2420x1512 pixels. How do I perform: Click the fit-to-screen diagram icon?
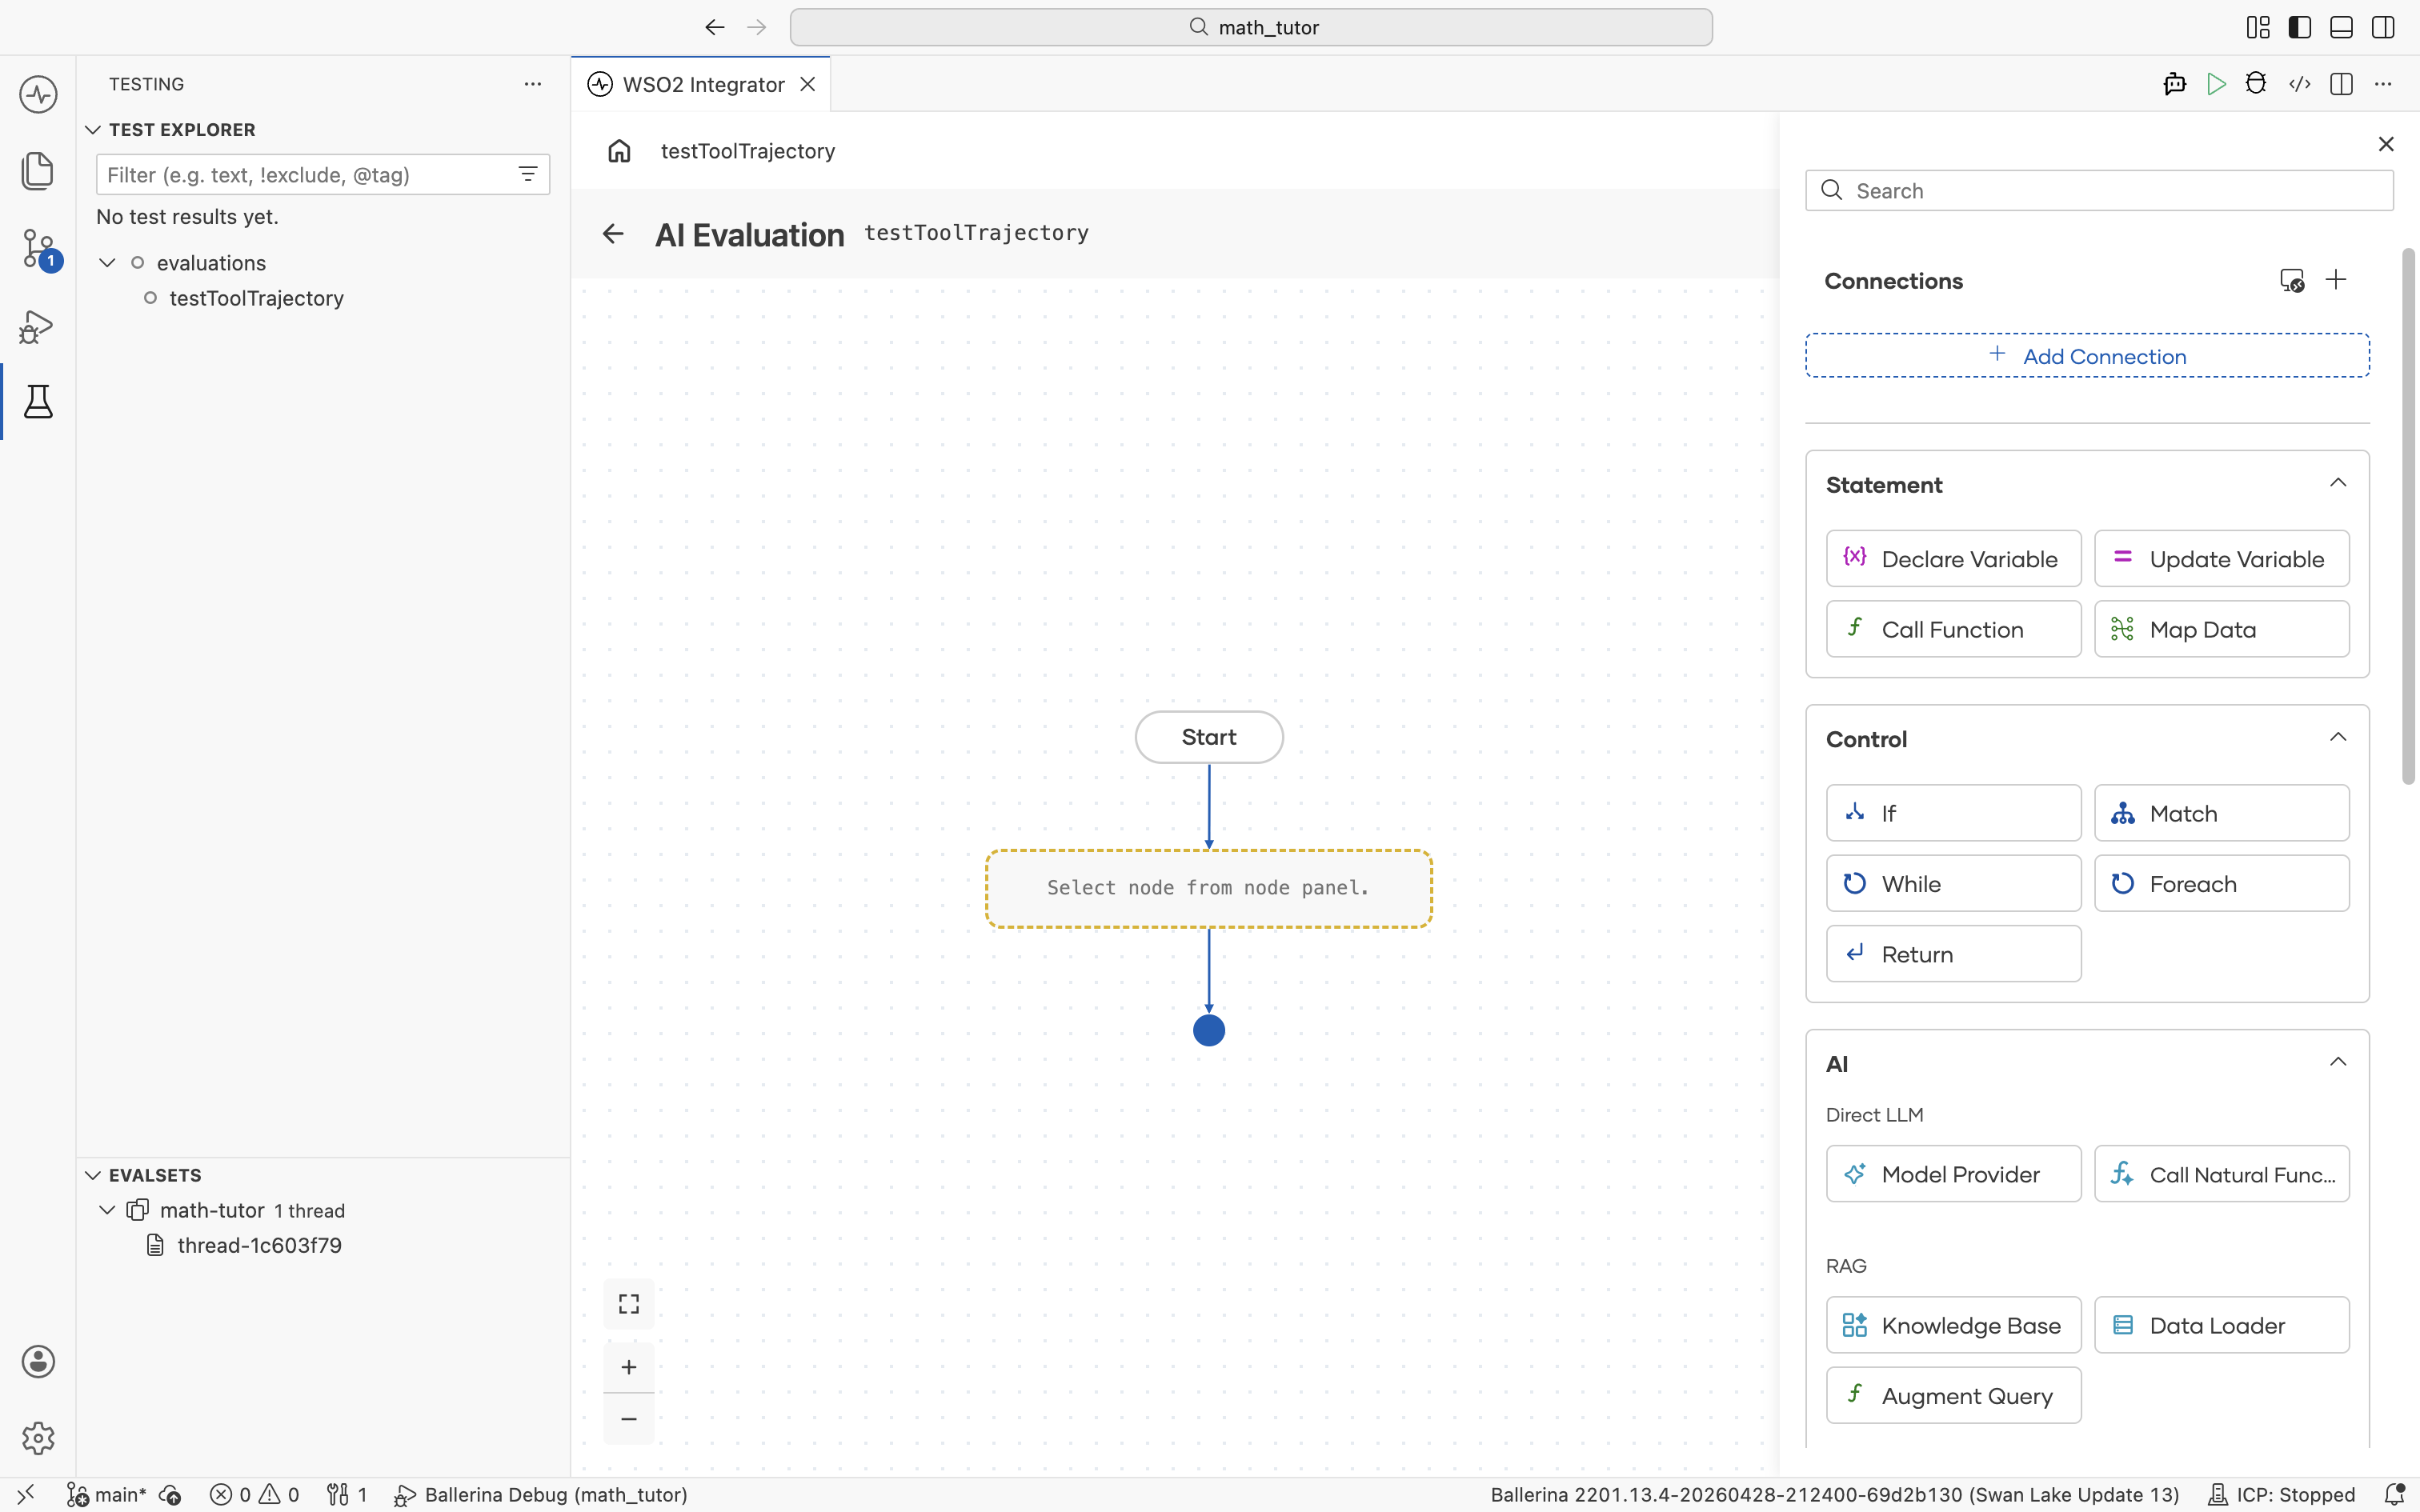pos(629,1304)
